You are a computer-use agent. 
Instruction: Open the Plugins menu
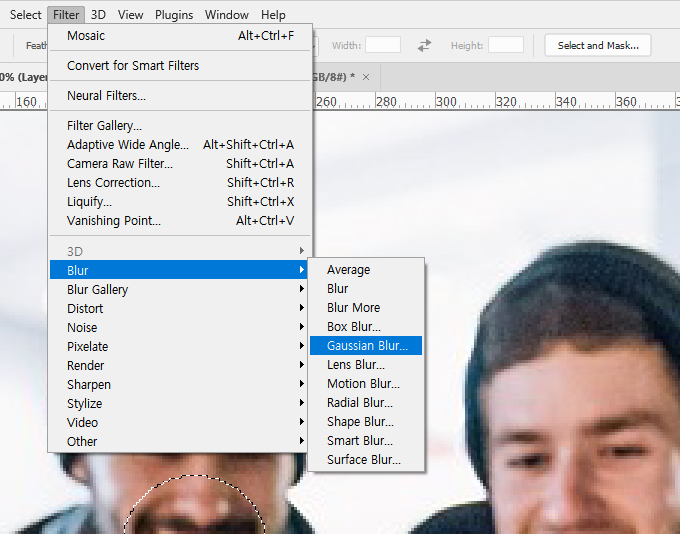pyautogui.click(x=174, y=15)
